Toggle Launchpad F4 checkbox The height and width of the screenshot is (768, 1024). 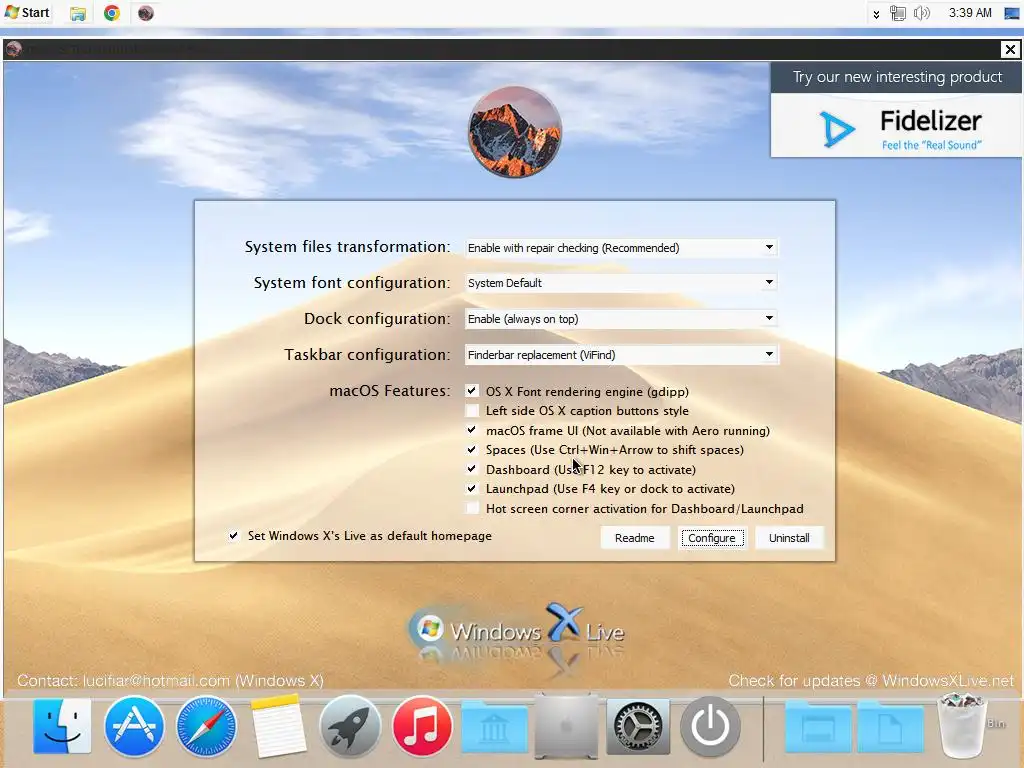click(472, 488)
